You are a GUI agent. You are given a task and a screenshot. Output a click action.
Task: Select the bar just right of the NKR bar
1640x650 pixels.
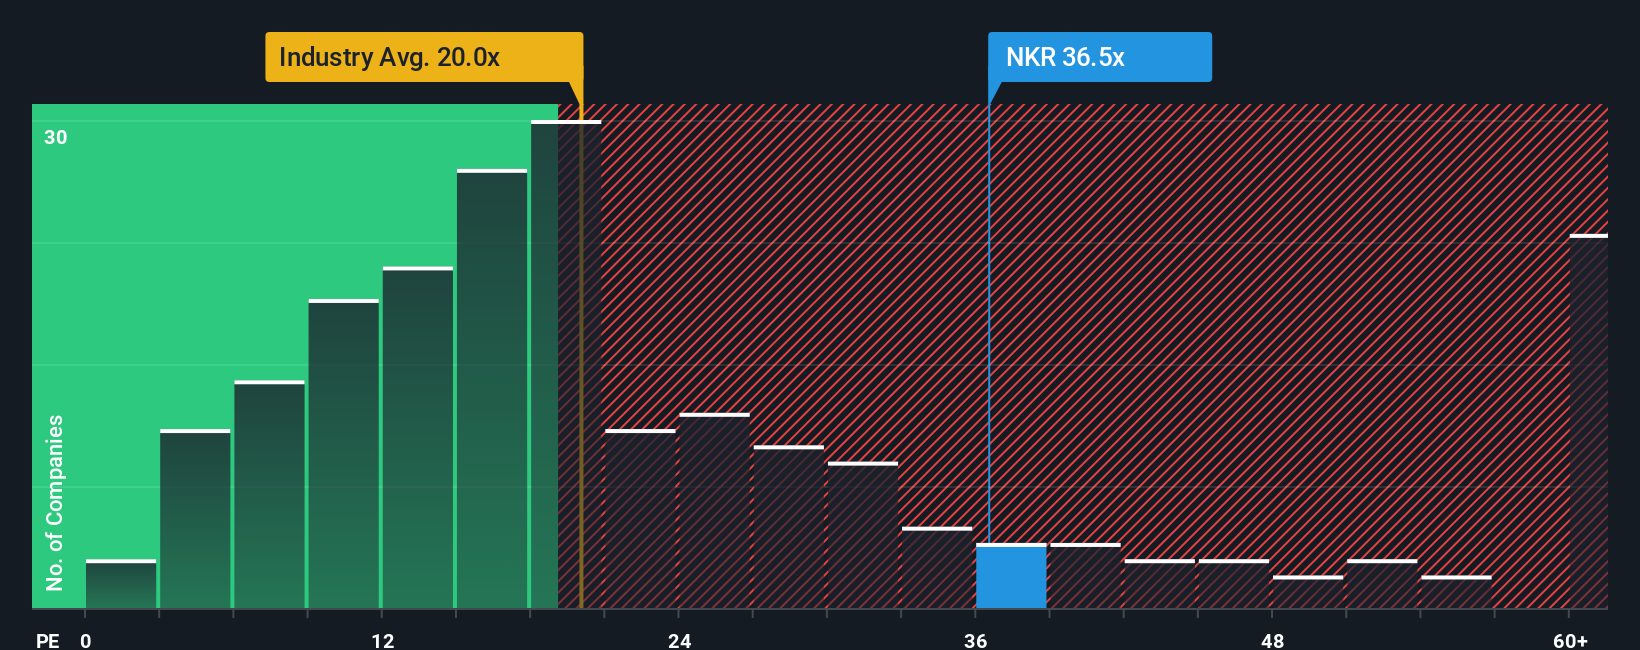1085,576
